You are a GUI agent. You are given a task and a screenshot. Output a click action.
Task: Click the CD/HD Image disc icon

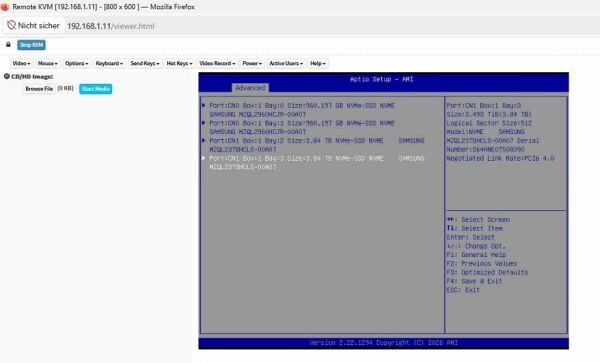point(7,77)
